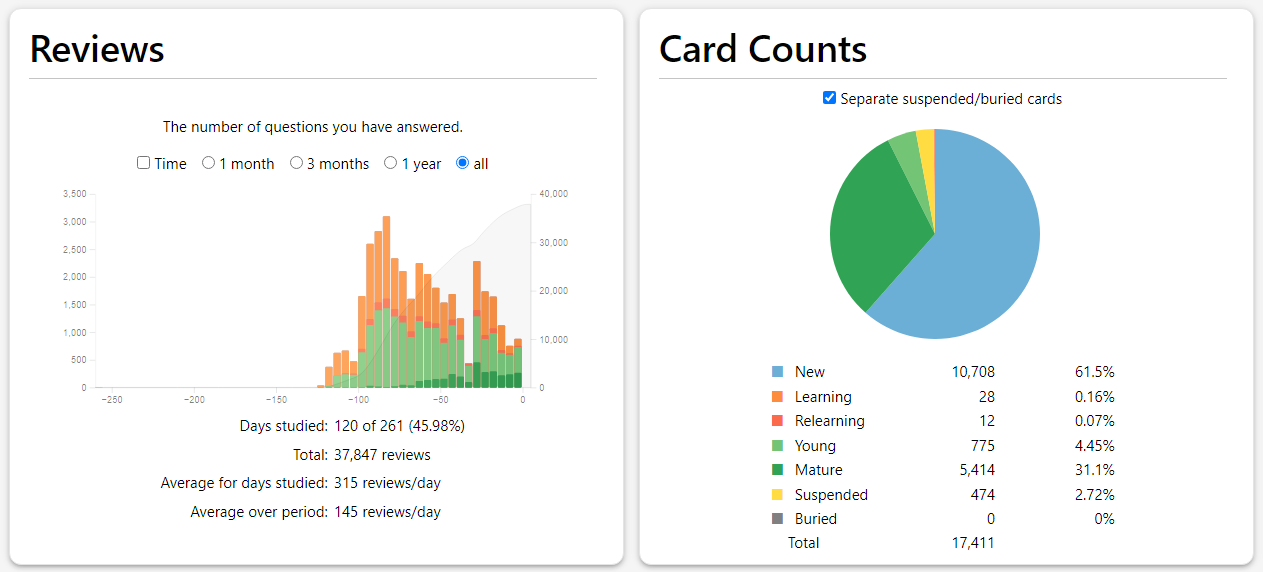Select the all range radio button
Screen dimensions: 1263x572
(x=462, y=163)
